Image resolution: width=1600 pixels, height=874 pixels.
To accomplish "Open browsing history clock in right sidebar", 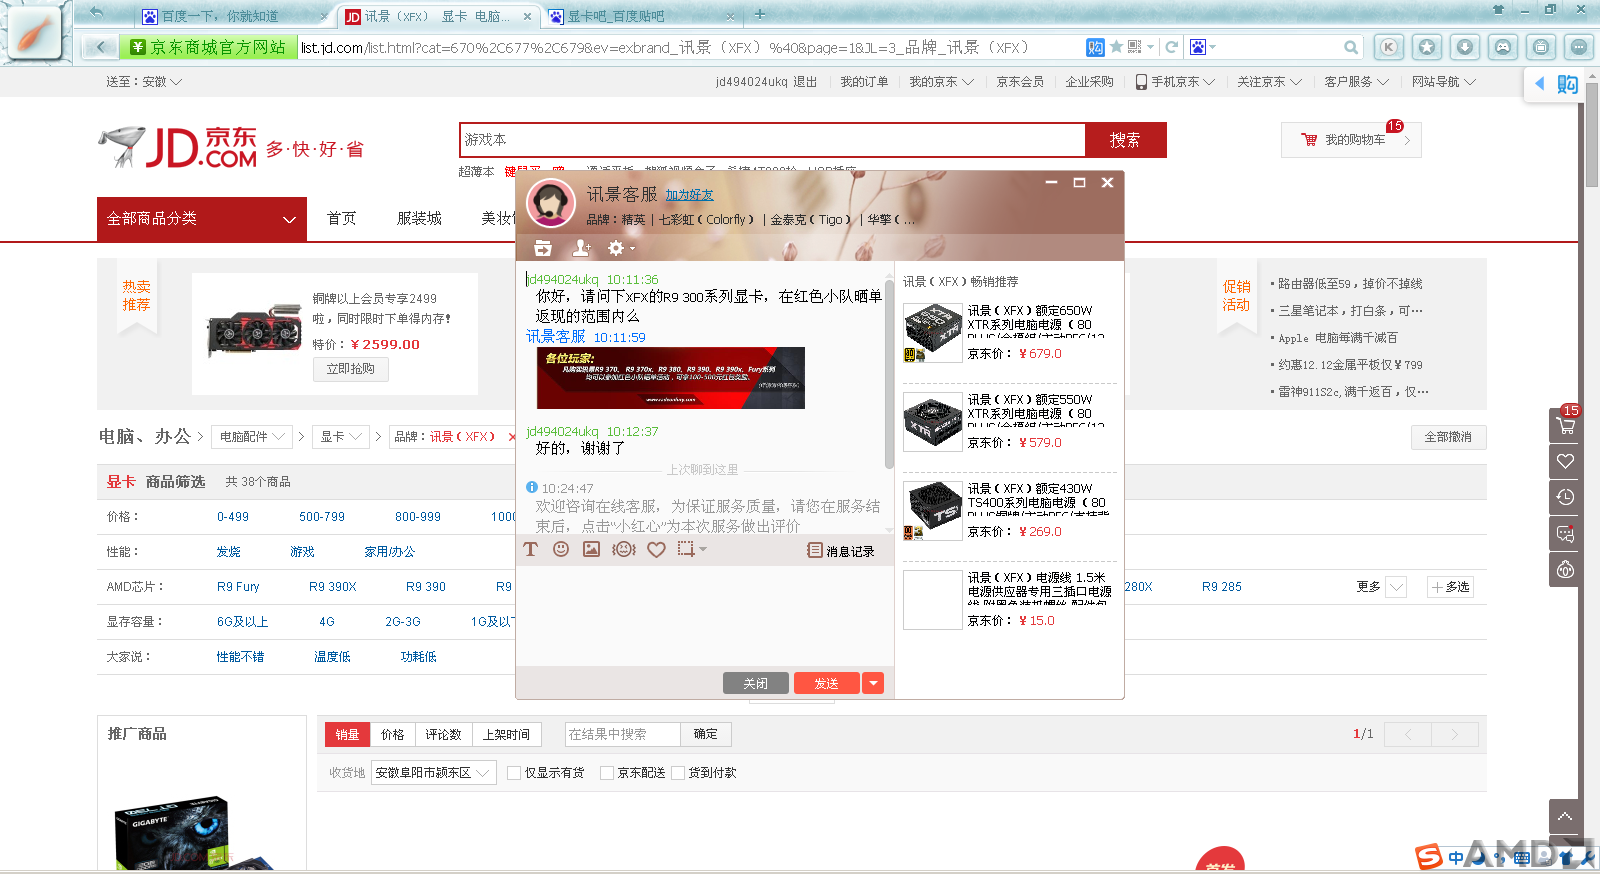I will click(x=1565, y=497).
